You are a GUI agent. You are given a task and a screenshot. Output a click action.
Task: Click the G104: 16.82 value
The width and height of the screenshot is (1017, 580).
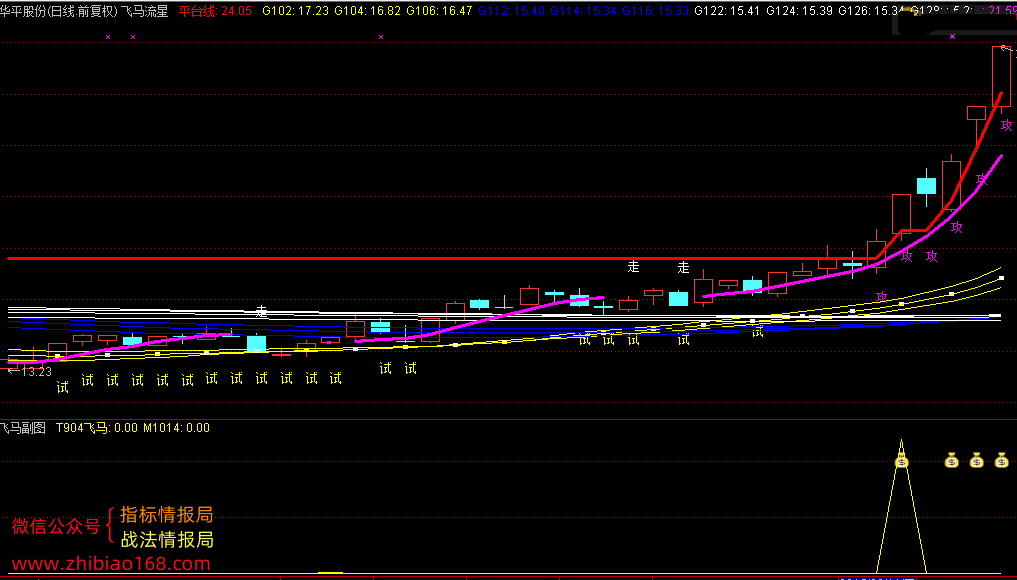368,11
